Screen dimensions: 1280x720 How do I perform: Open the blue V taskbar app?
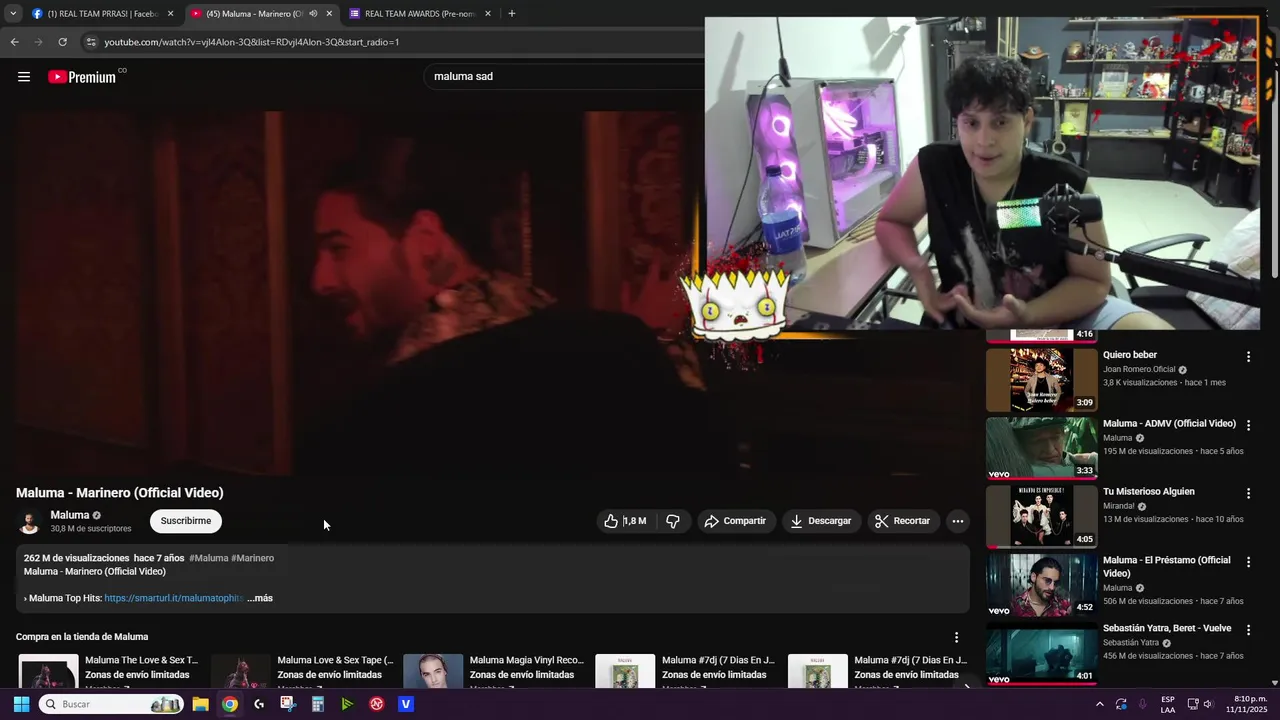coord(406,704)
